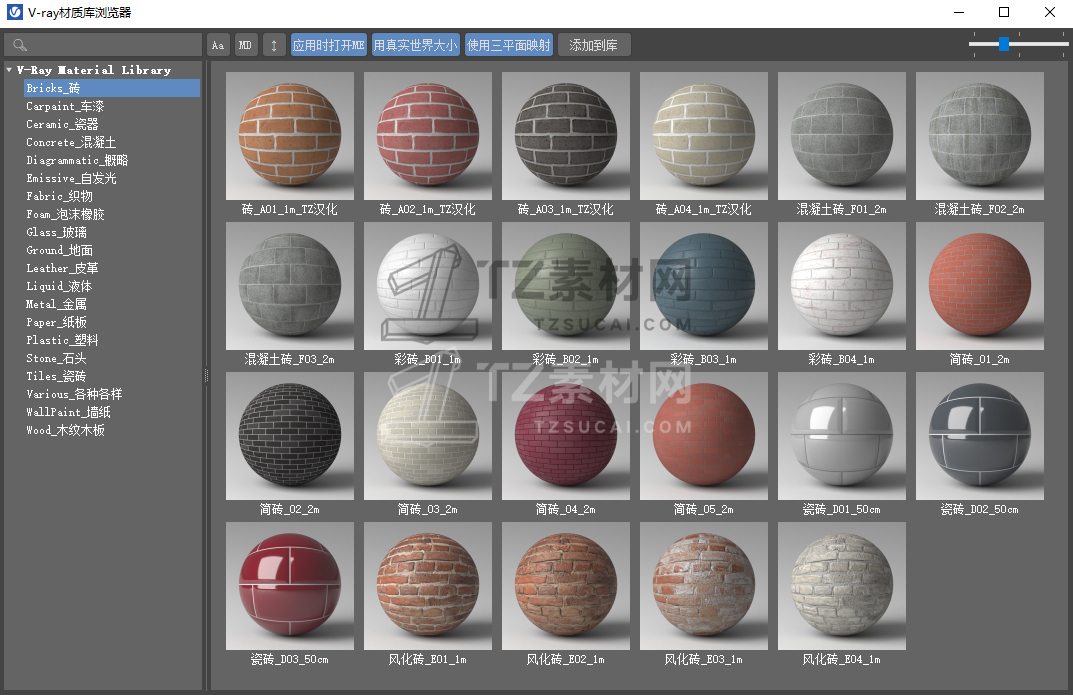The image size is (1073, 695).
Task: Choose the 风化砖_E03_1m weathered brick
Action: [x=703, y=586]
